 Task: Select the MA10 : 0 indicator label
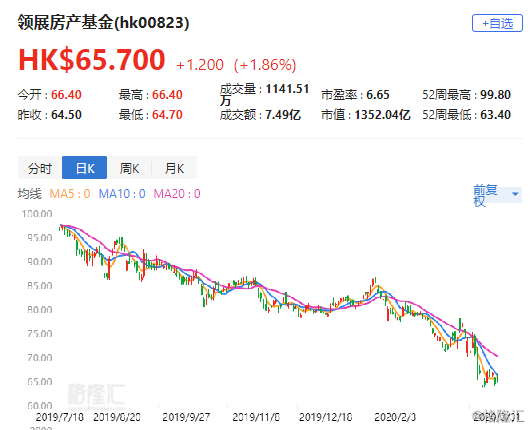point(122,194)
